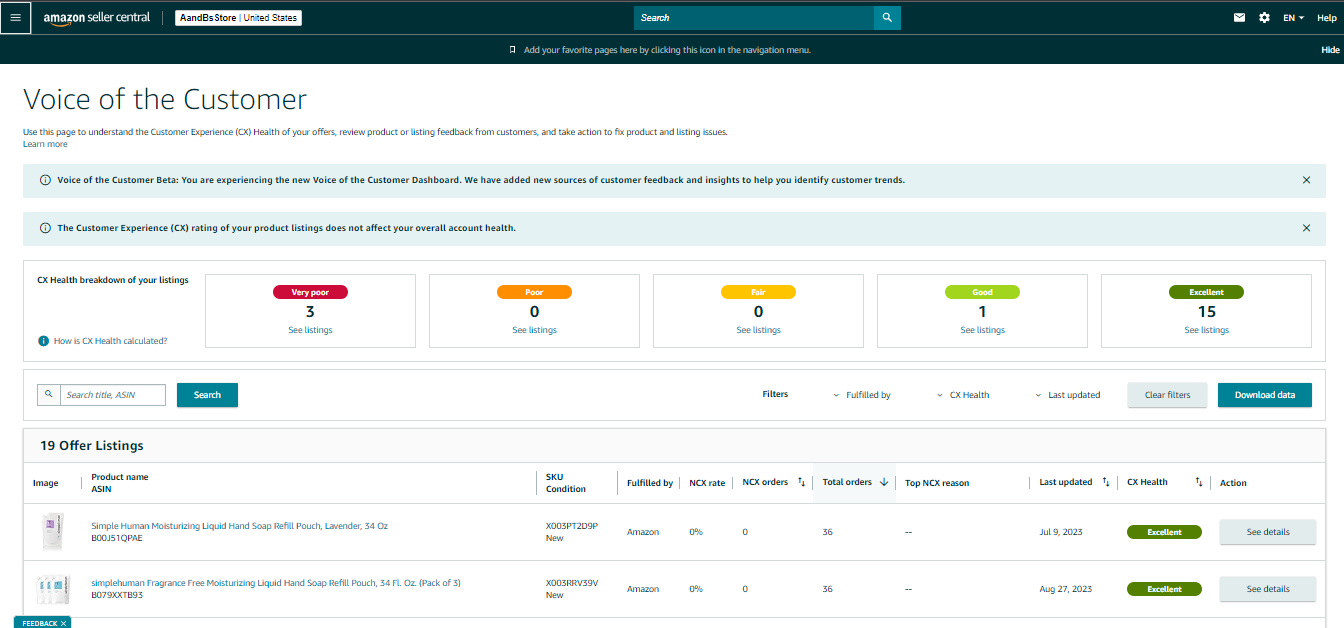The width and height of the screenshot is (1344, 628).
Task: Expand the Last updated filter
Action: [1067, 395]
